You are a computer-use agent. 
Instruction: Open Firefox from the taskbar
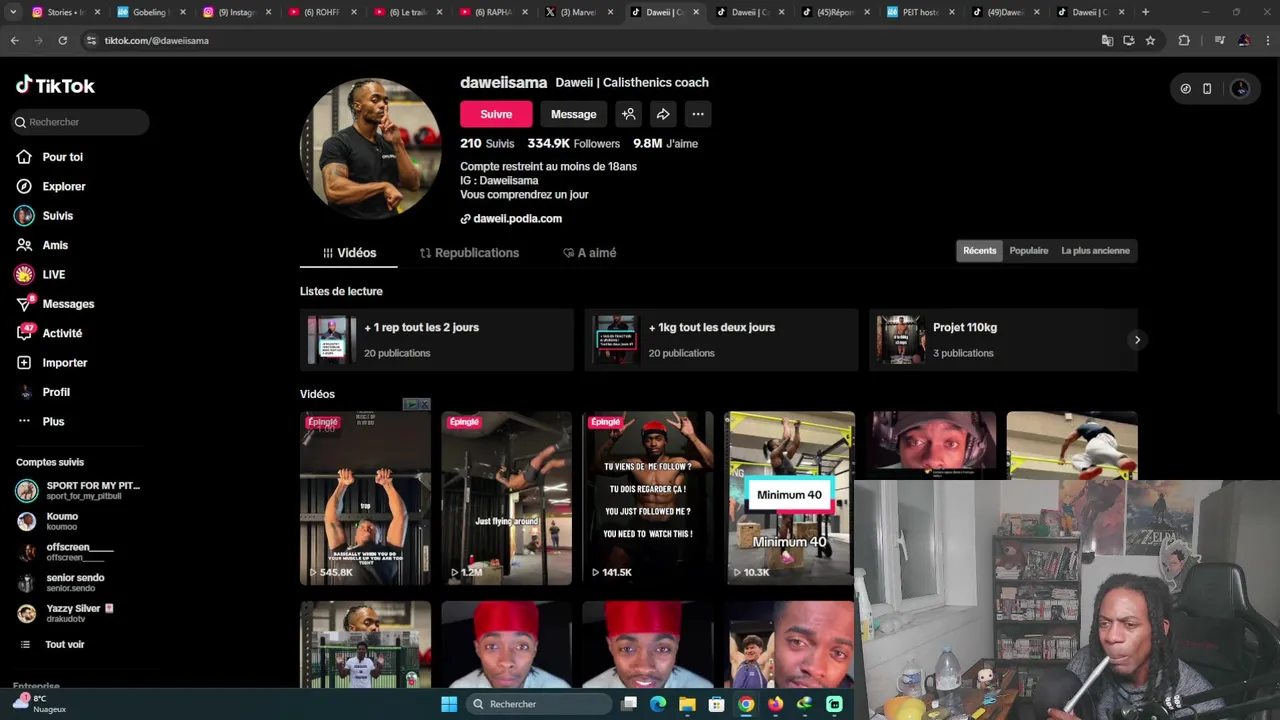tap(775, 704)
